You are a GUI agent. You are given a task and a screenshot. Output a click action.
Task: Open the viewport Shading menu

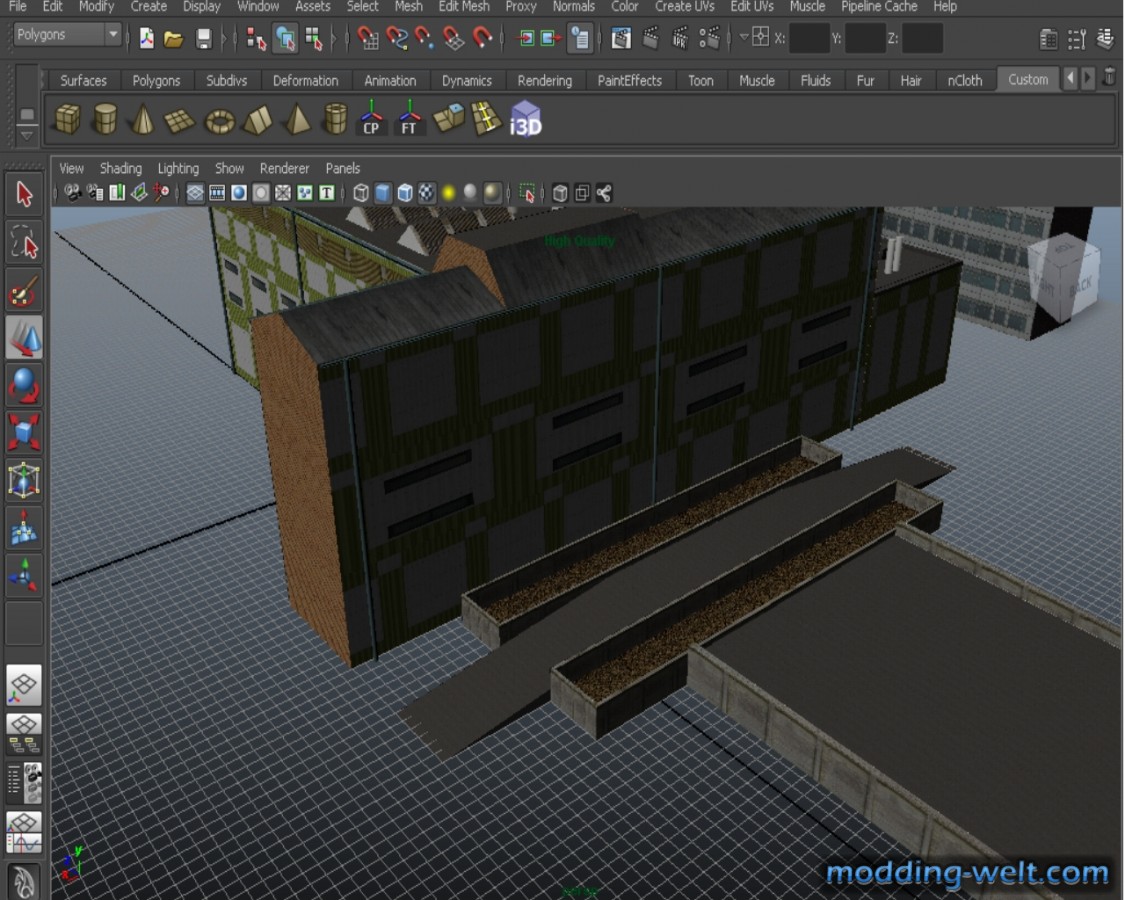pyautogui.click(x=121, y=168)
